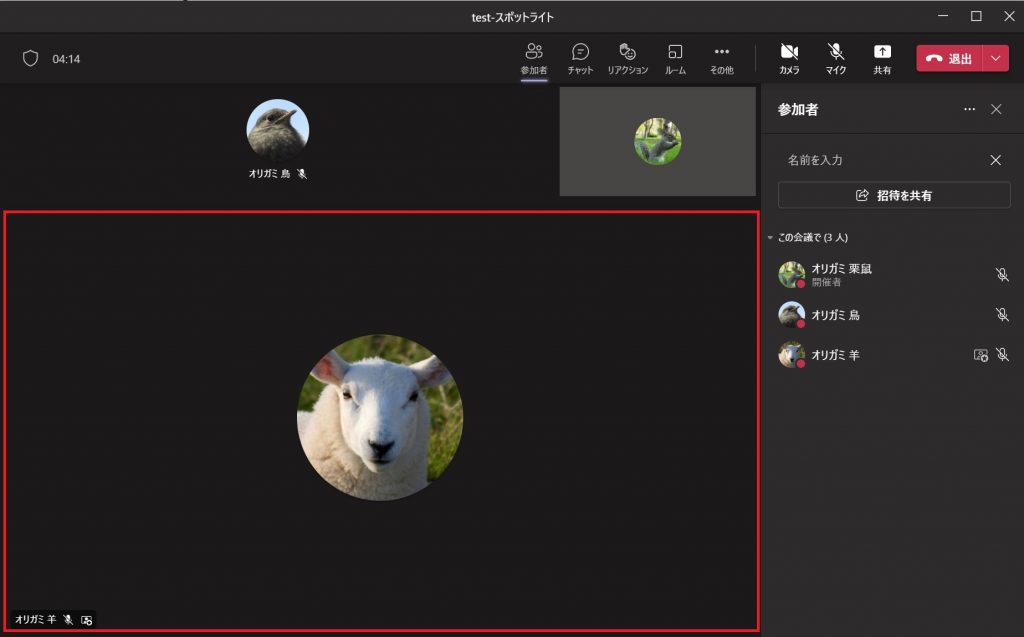The height and width of the screenshot is (637, 1024).
Task: Select participant オリガミ 栗鼠 in the list
Action: tap(893, 274)
